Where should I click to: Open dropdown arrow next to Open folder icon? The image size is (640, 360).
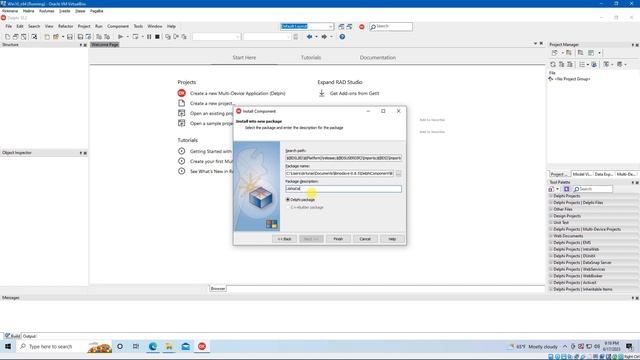coord(63,37)
